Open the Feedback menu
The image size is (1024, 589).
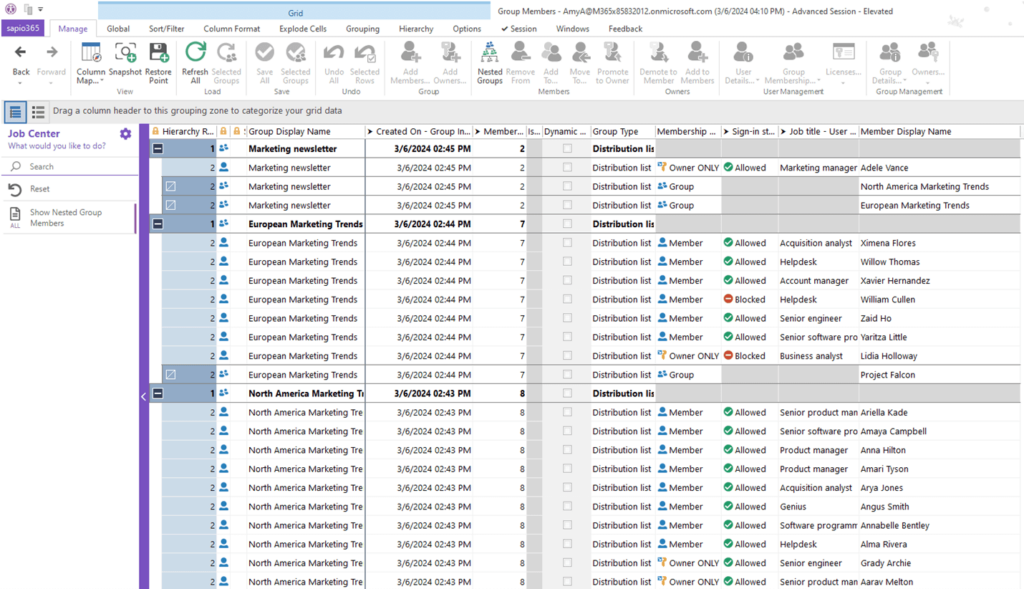click(625, 29)
